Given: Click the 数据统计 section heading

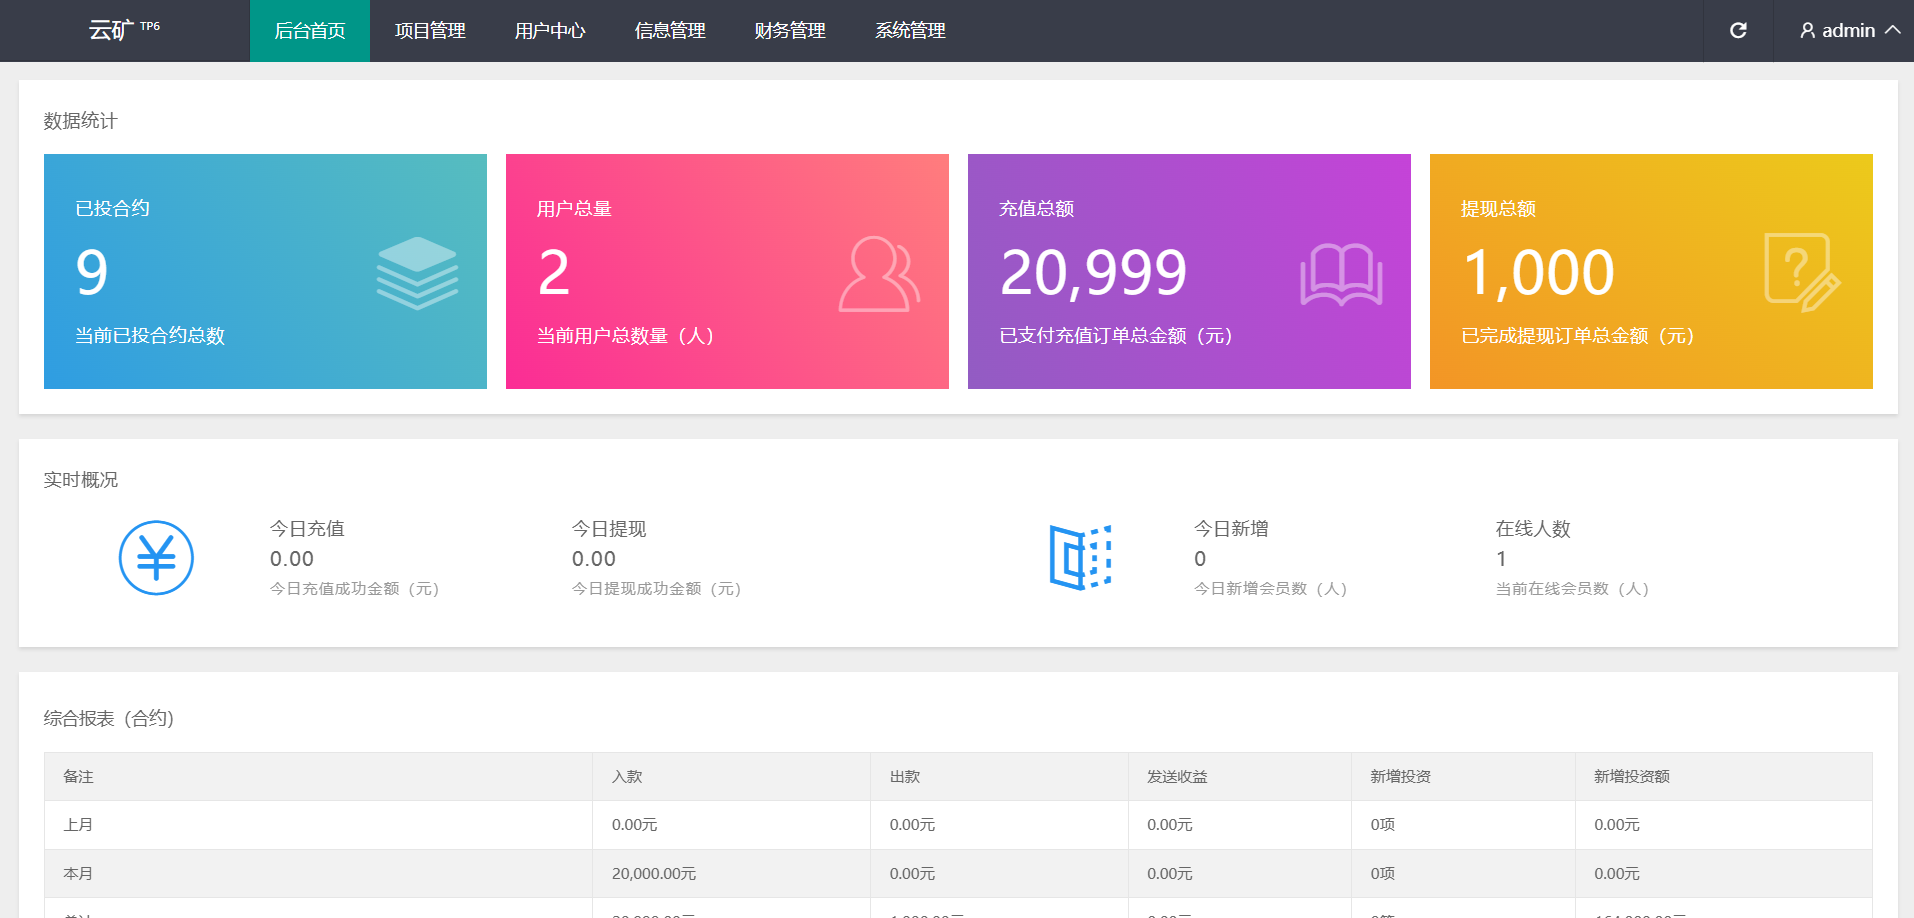Looking at the screenshot, I should coord(80,121).
